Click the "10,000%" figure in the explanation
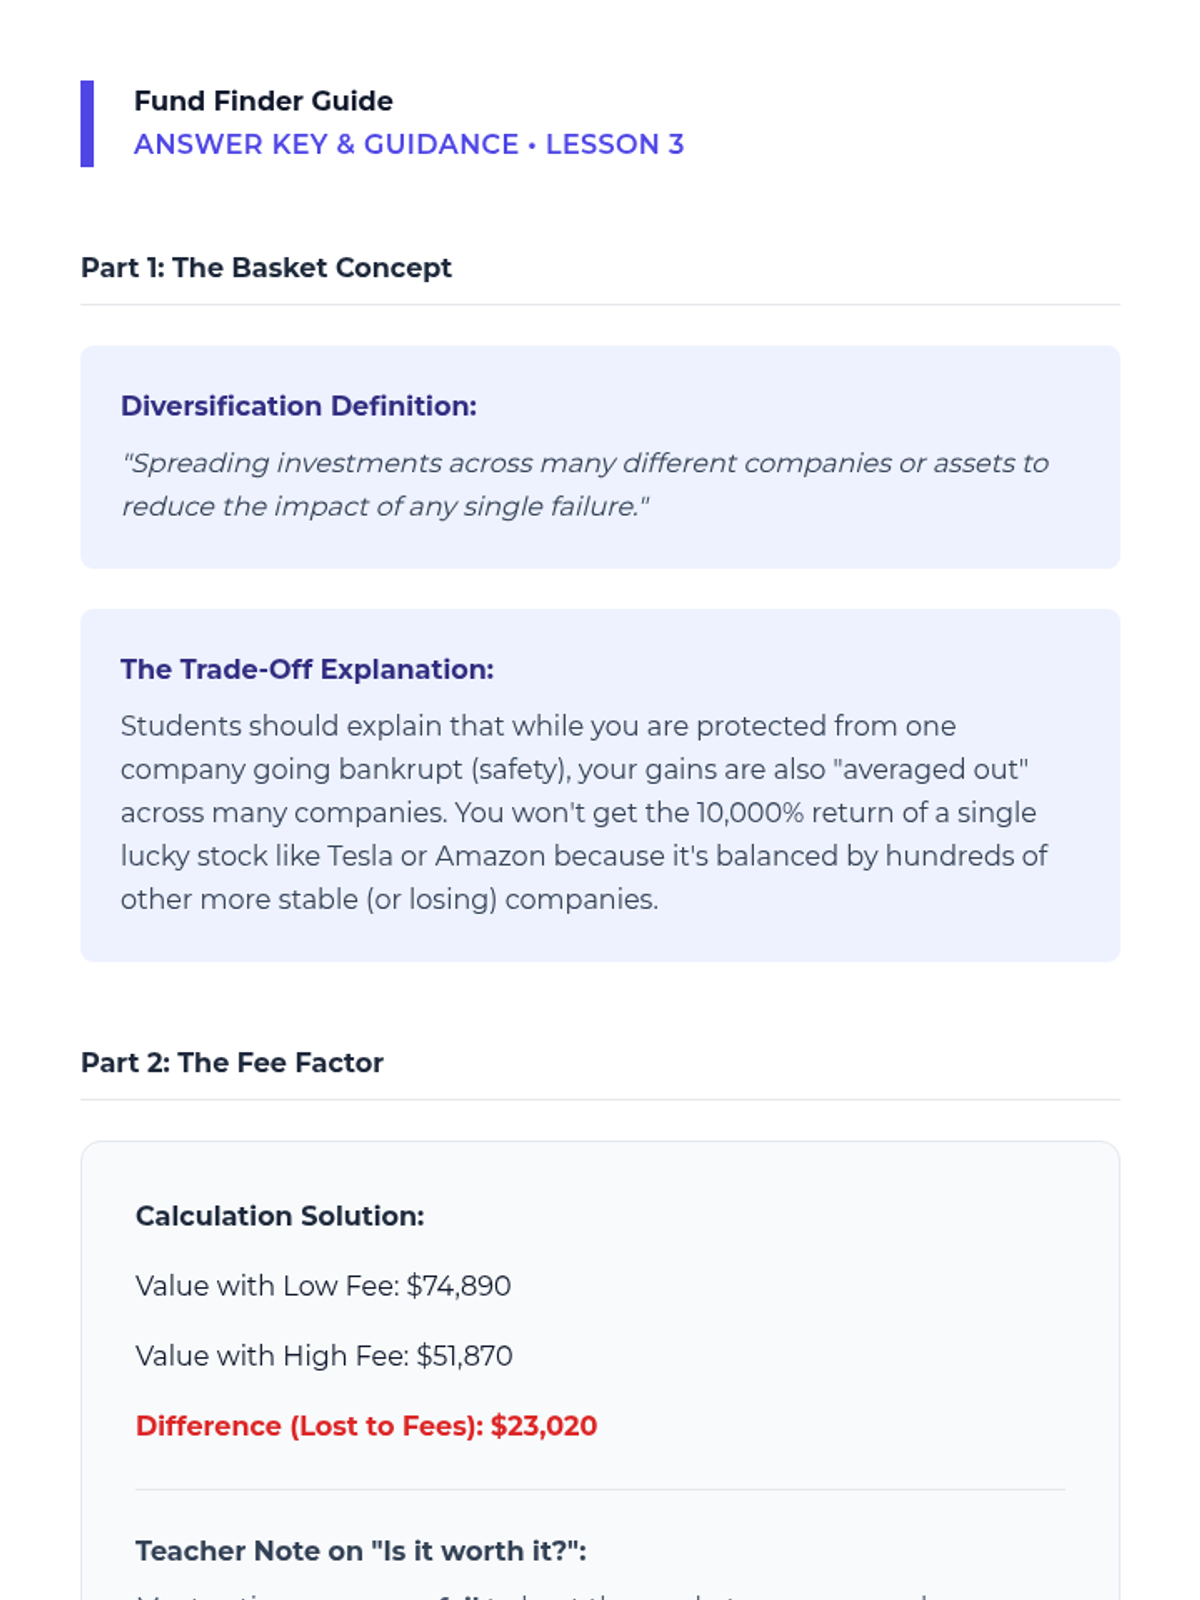Viewport: 1200px width, 1600px height. coord(750,812)
